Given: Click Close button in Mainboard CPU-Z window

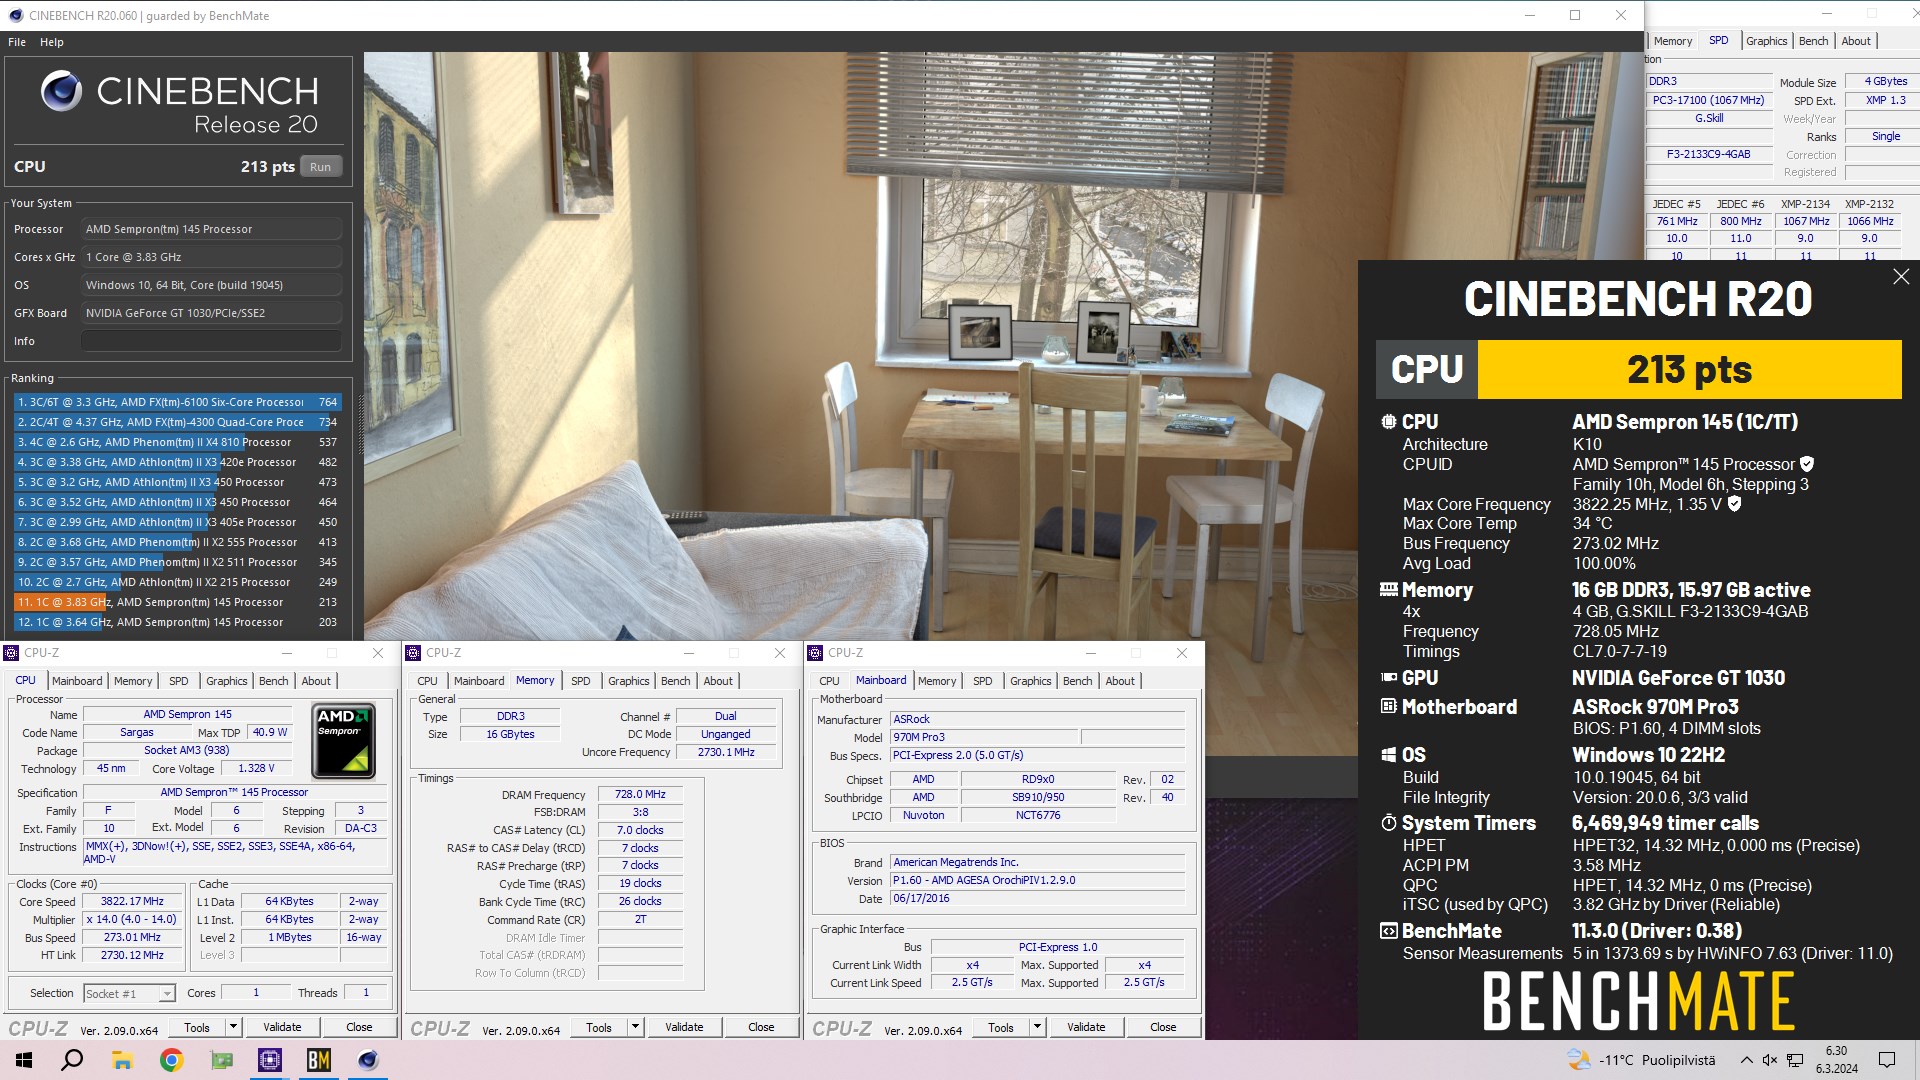Looking at the screenshot, I should (x=1163, y=1027).
